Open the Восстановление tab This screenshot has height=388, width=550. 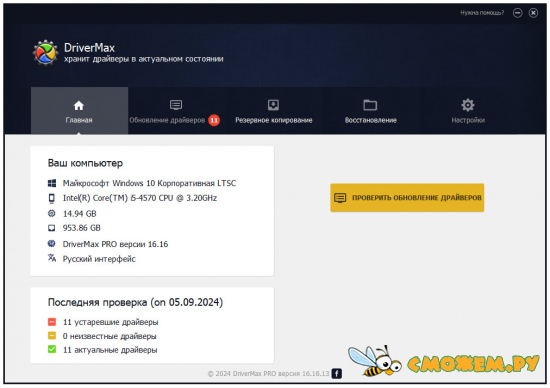(371, 111)
